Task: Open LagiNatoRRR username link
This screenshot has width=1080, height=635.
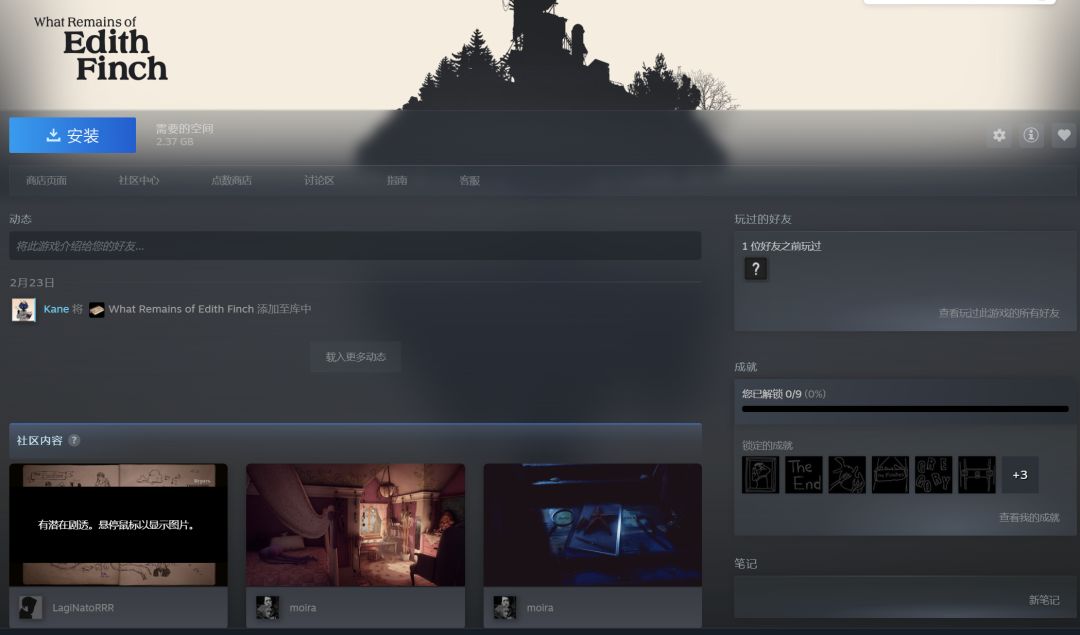Action: [x=83, y=607]
